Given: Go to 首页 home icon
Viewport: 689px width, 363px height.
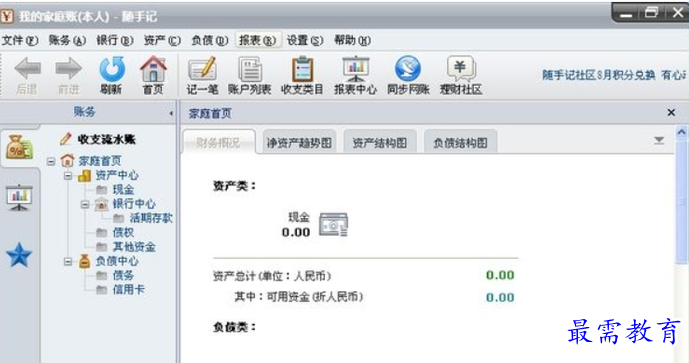Looking at the screenshot, I should tap(153, 69).
